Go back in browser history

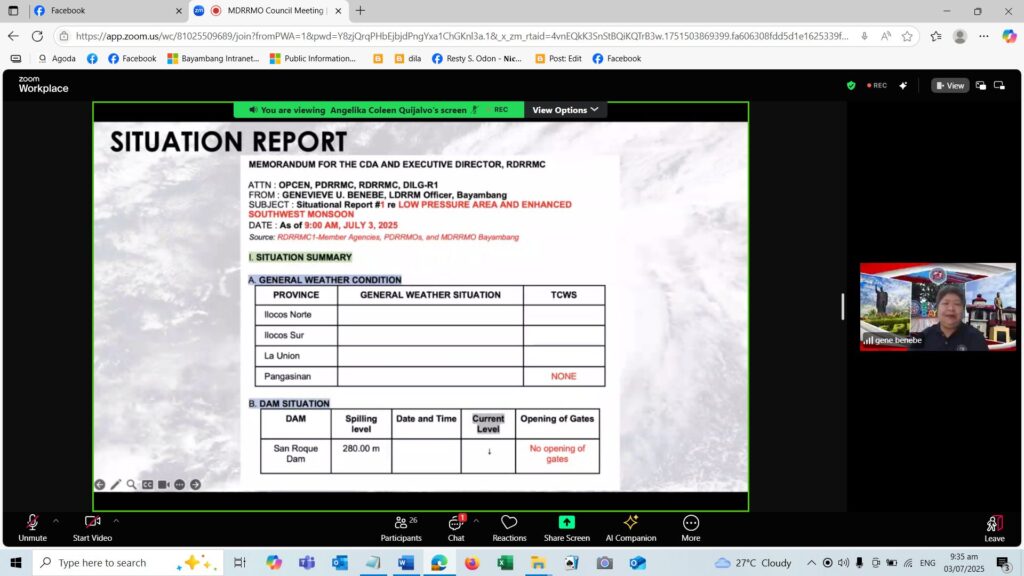click(x=13, y=36)
